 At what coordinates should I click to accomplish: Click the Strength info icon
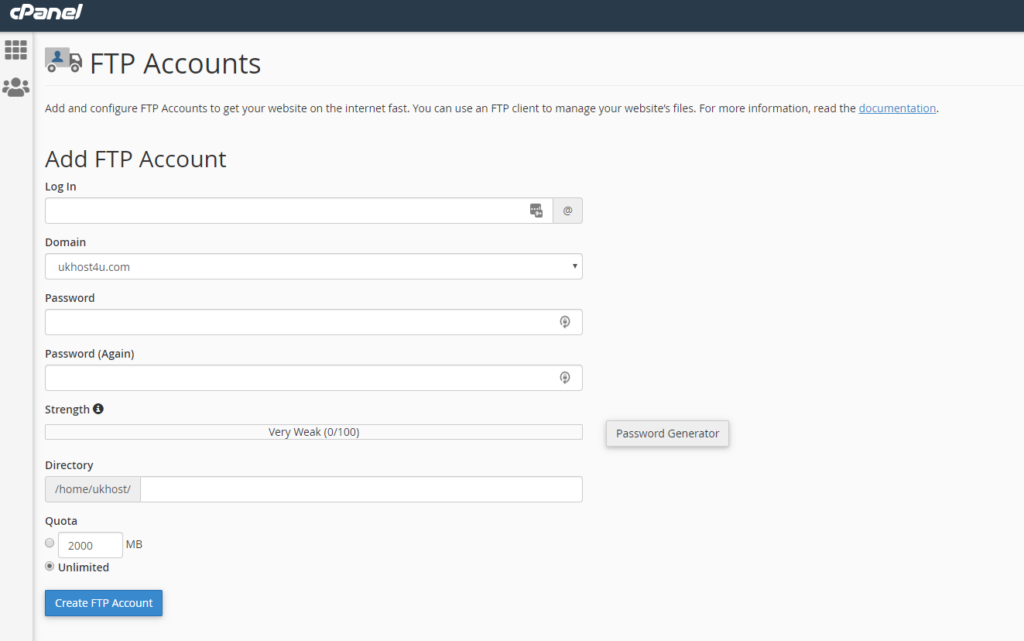point(98,409)
